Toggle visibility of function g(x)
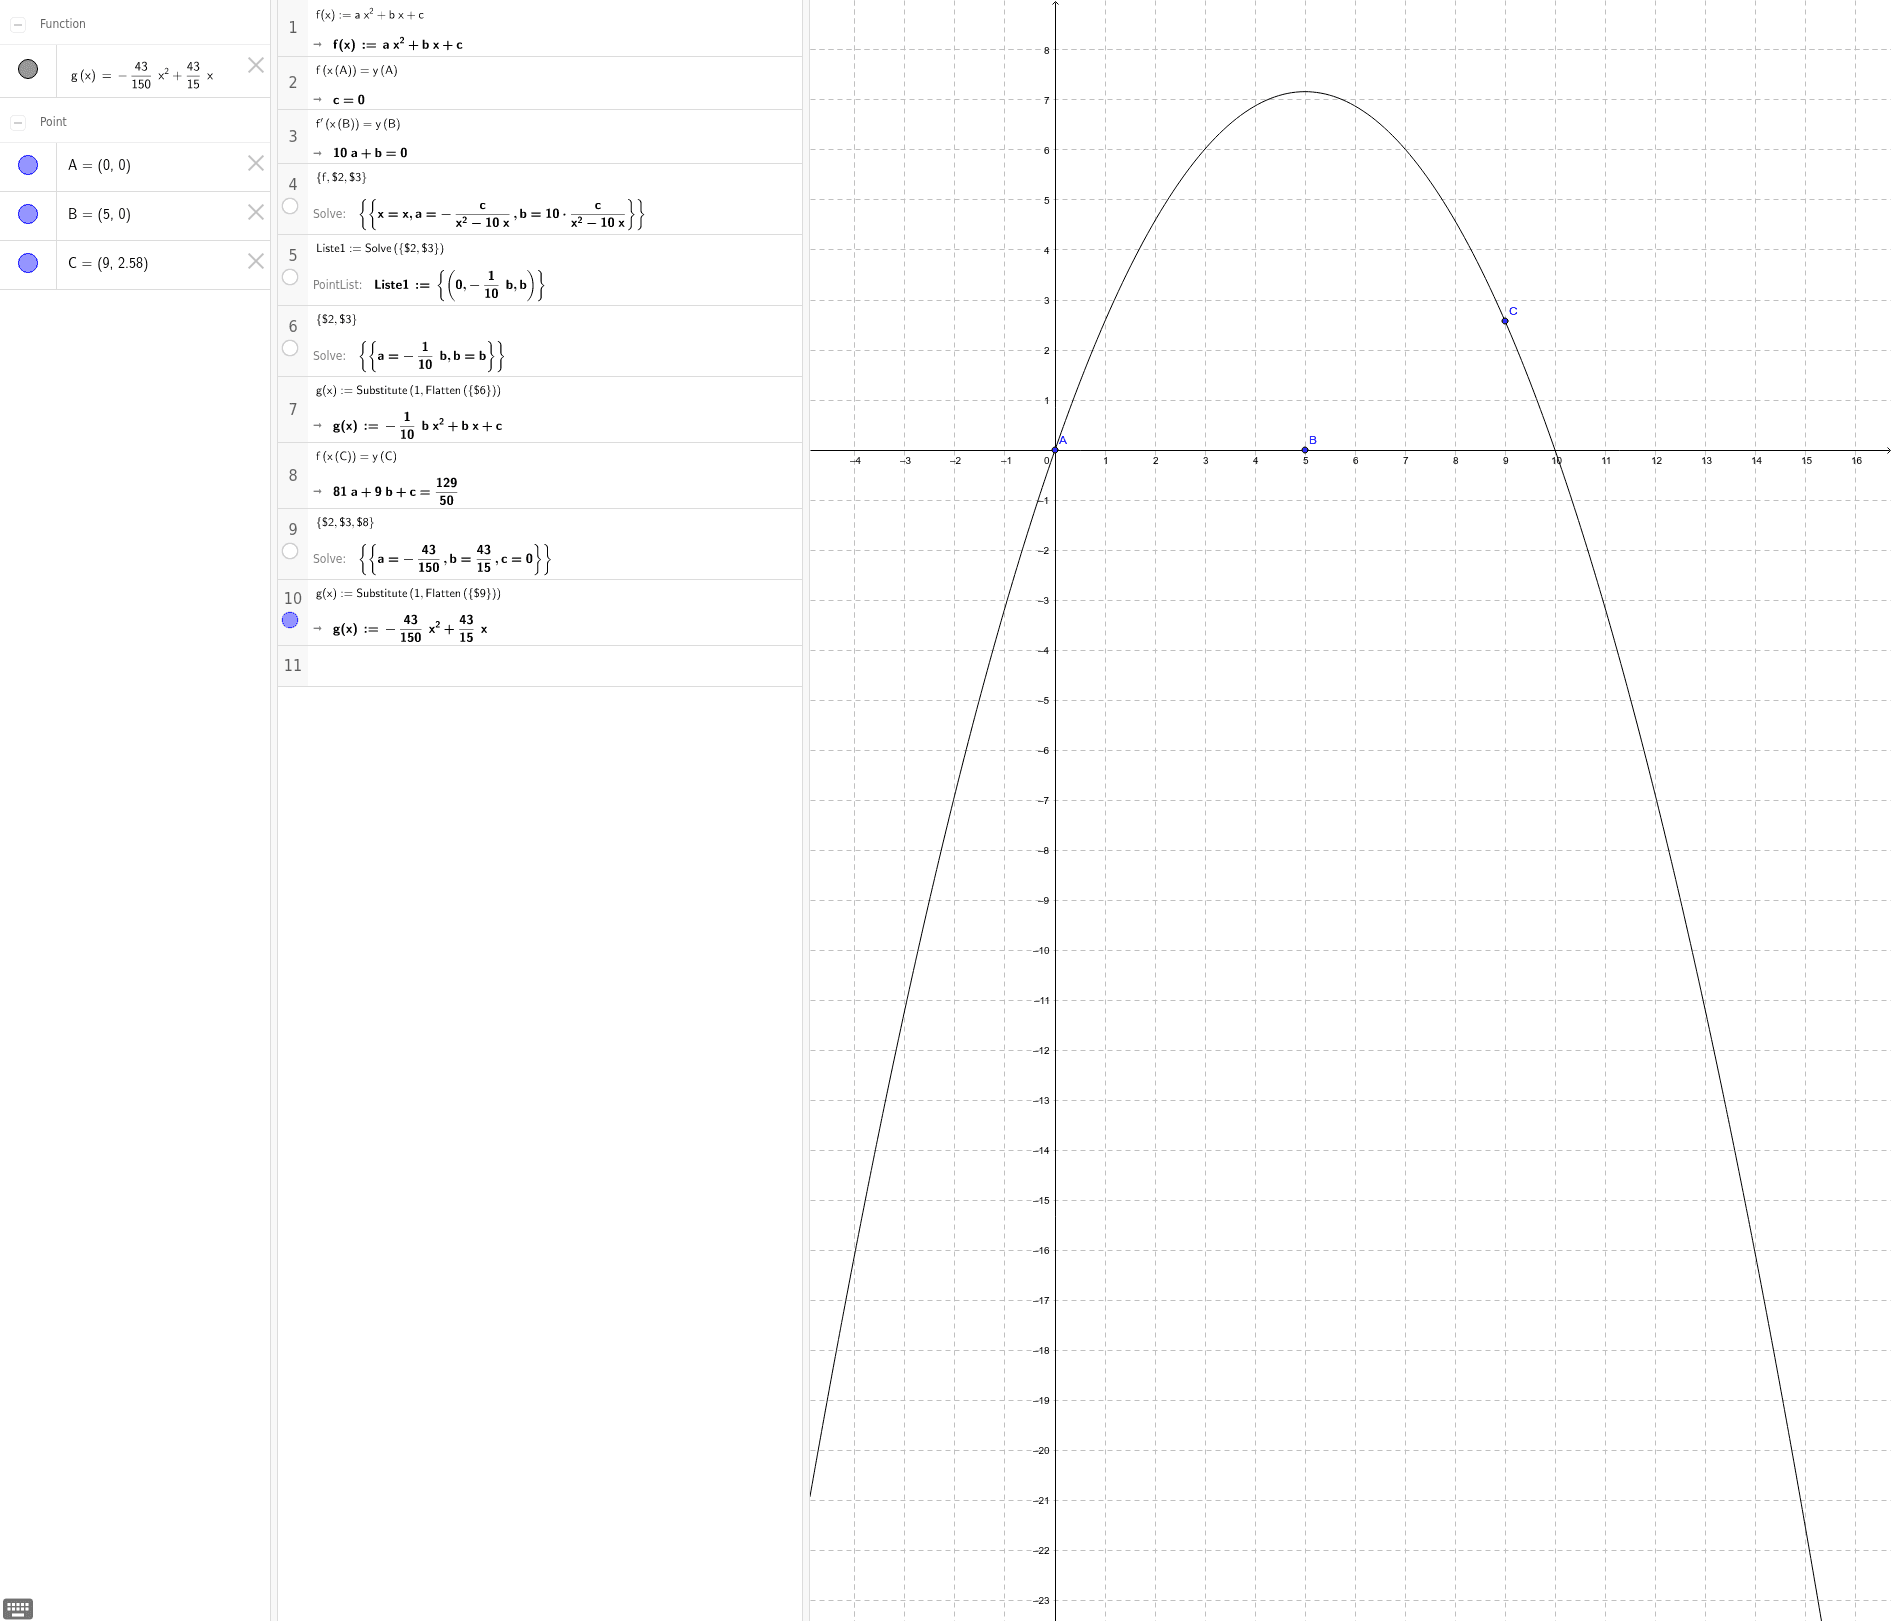1893x1623 pixels. coord(28,69)
